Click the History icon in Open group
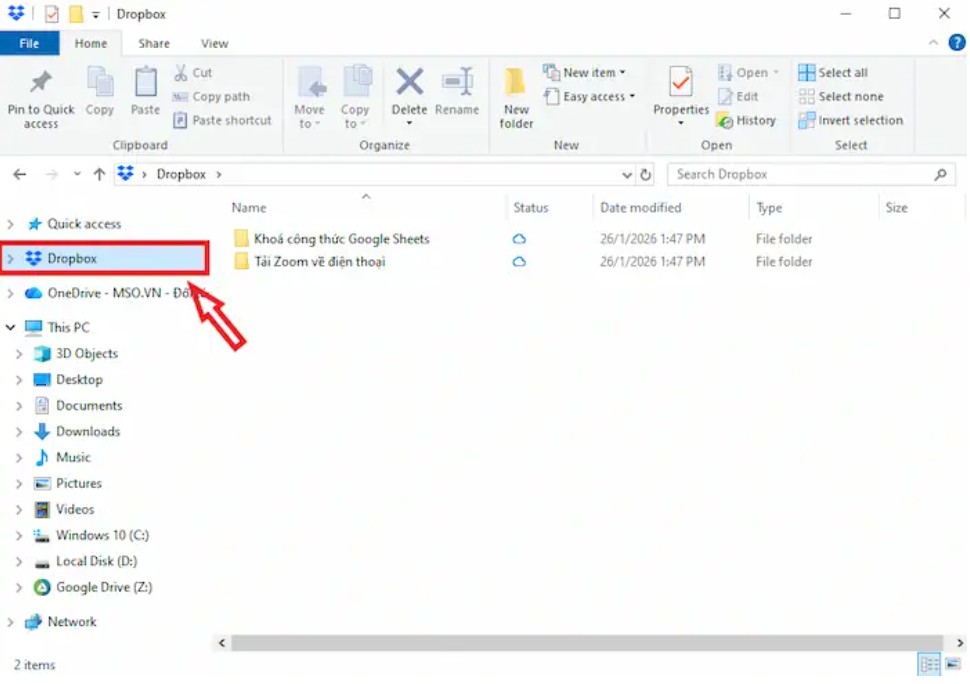The image size is (970, 684). click(746, 120)
